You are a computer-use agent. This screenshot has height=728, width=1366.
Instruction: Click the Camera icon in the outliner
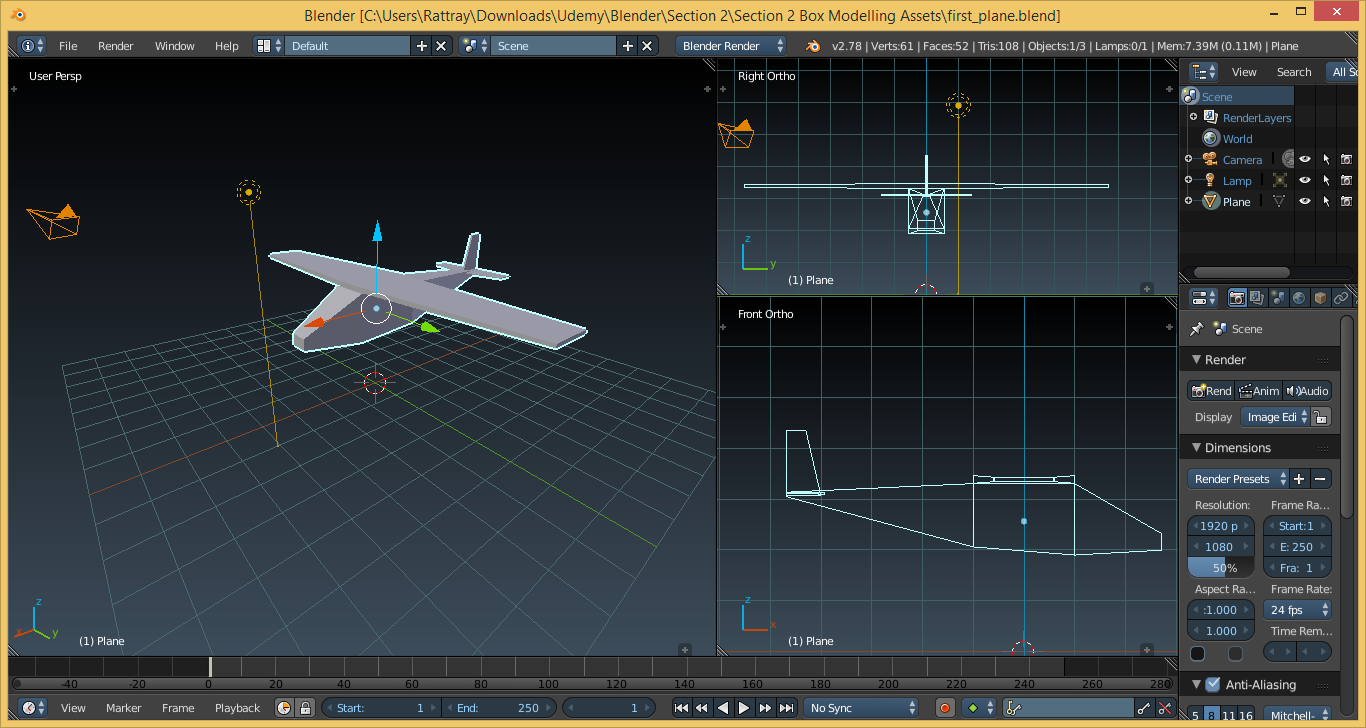point(1210,160)
